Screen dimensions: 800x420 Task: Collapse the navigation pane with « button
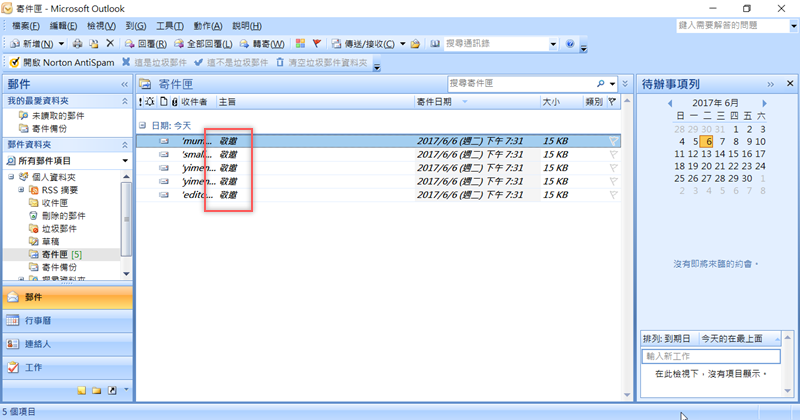[124, 84]
